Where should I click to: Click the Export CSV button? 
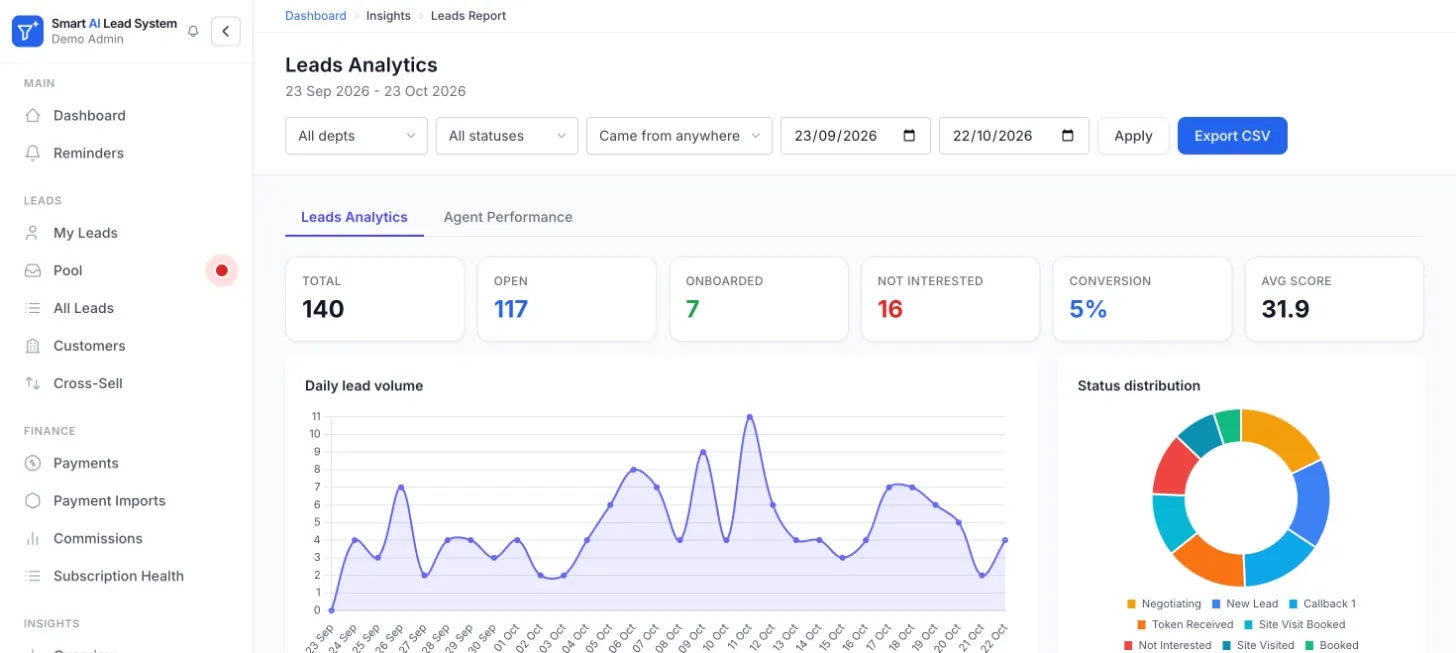pos(1232,136)
